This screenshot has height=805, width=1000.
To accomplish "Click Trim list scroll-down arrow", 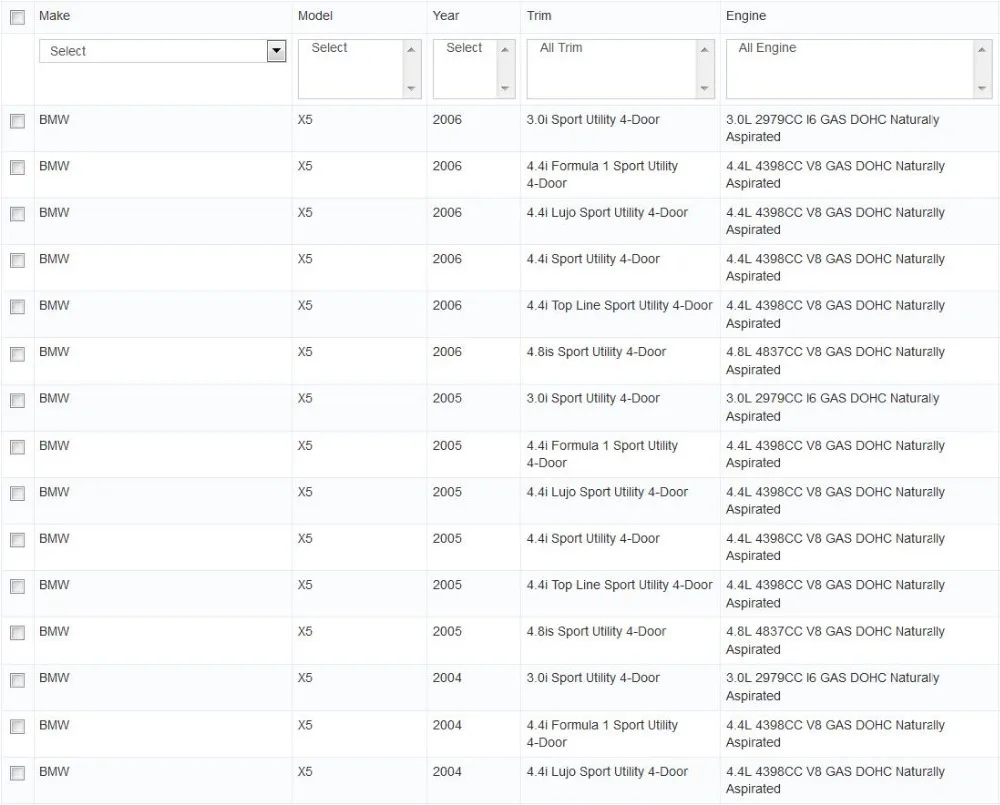I will pyautogui.click(x=704, y=88).
